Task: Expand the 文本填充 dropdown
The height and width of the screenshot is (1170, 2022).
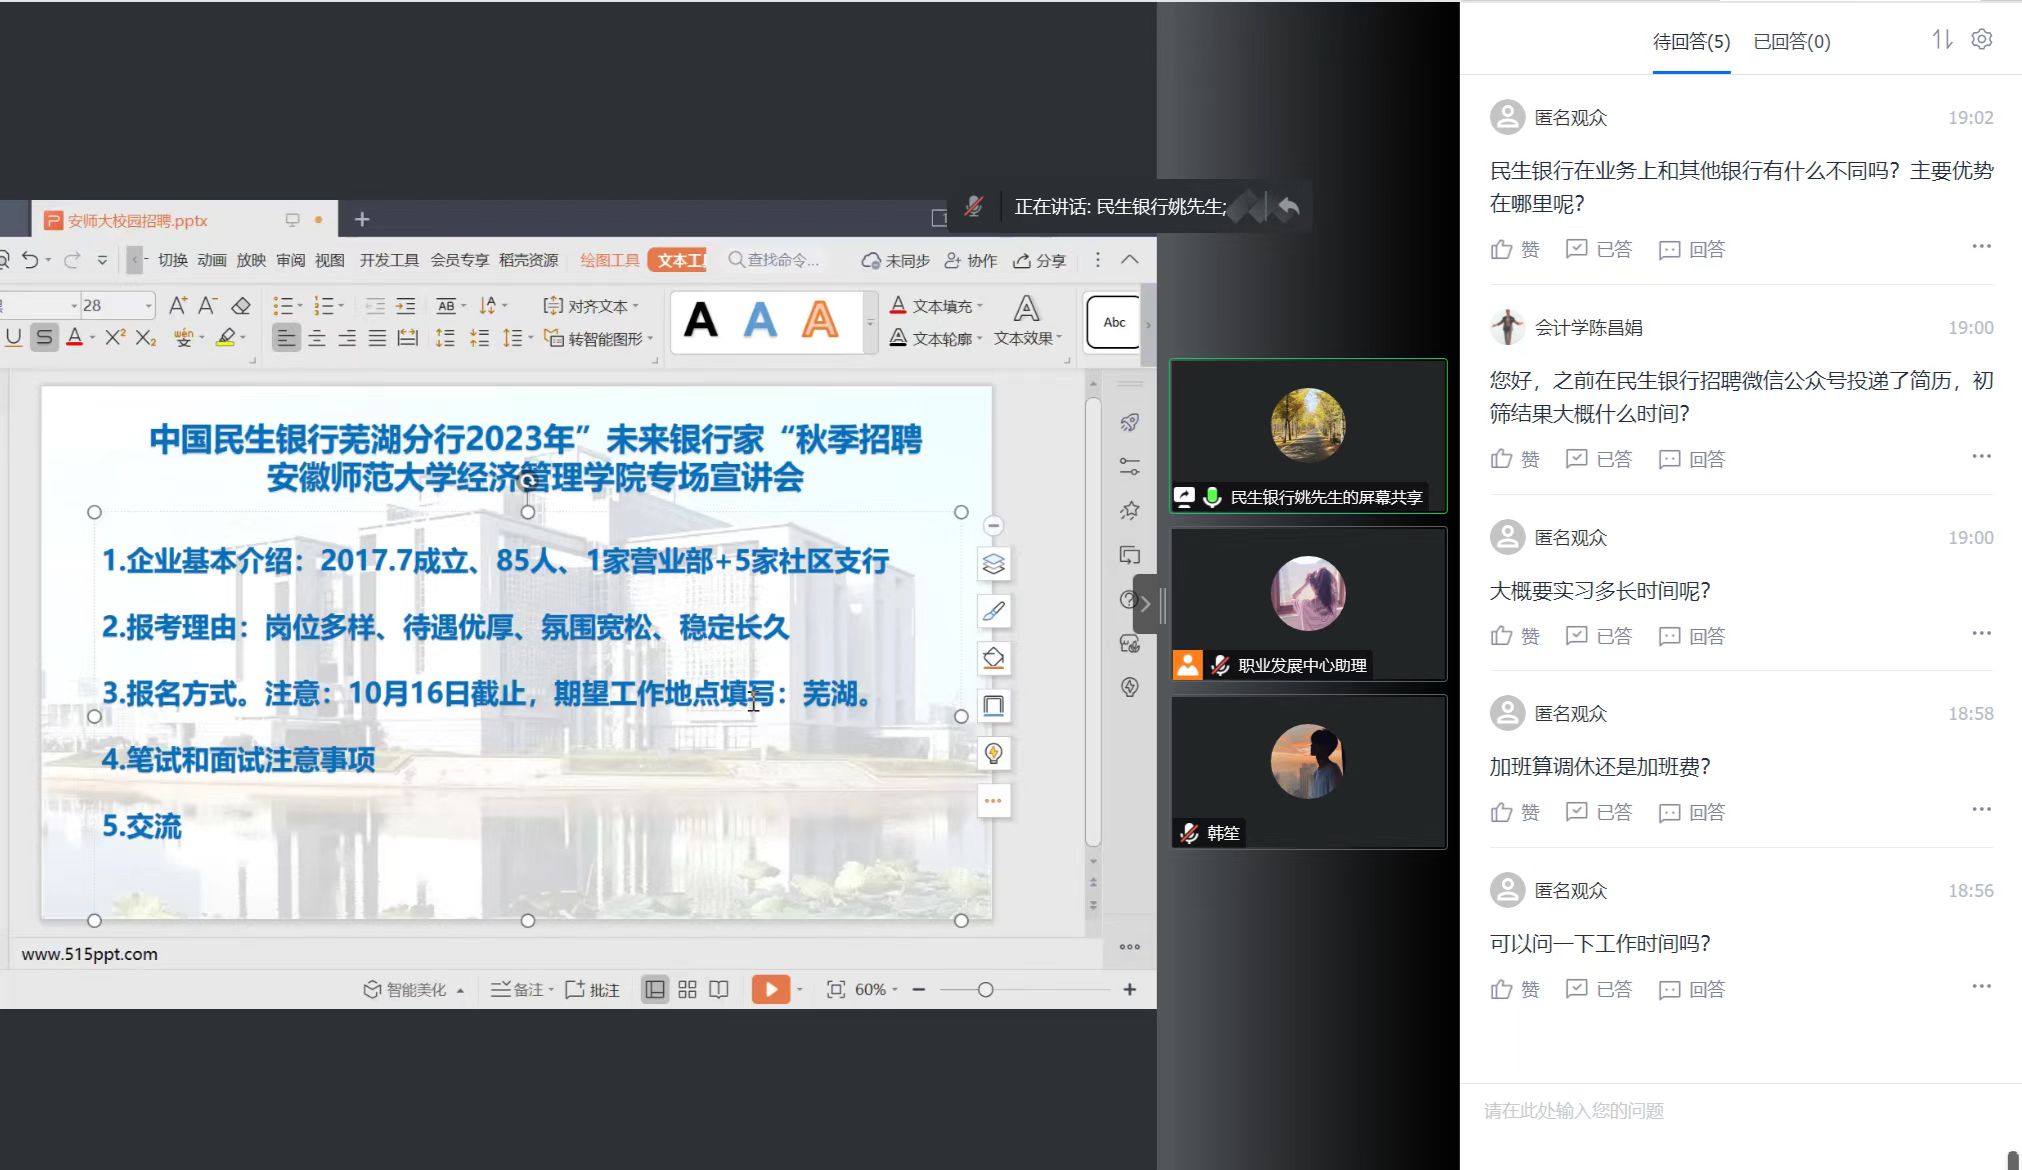Action: 980,306
